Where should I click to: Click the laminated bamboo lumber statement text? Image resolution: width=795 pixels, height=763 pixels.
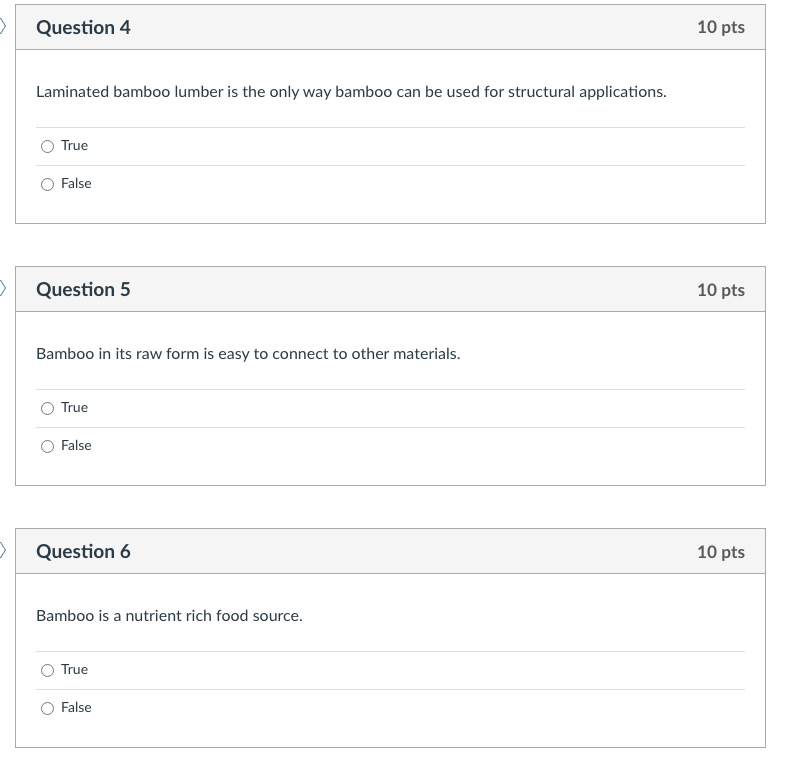coord(351,92)
